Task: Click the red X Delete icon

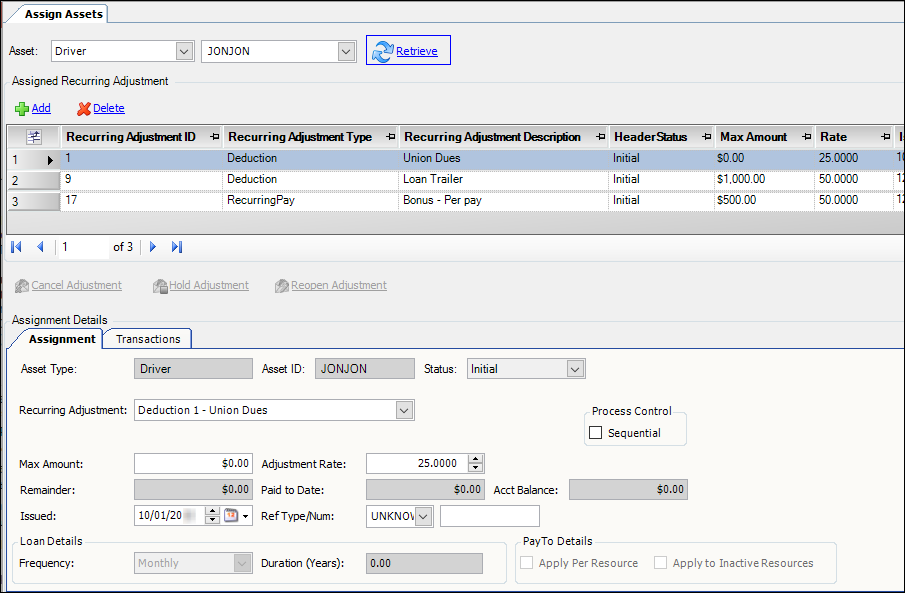Action: pyautogui.click(x=84, y=108)
